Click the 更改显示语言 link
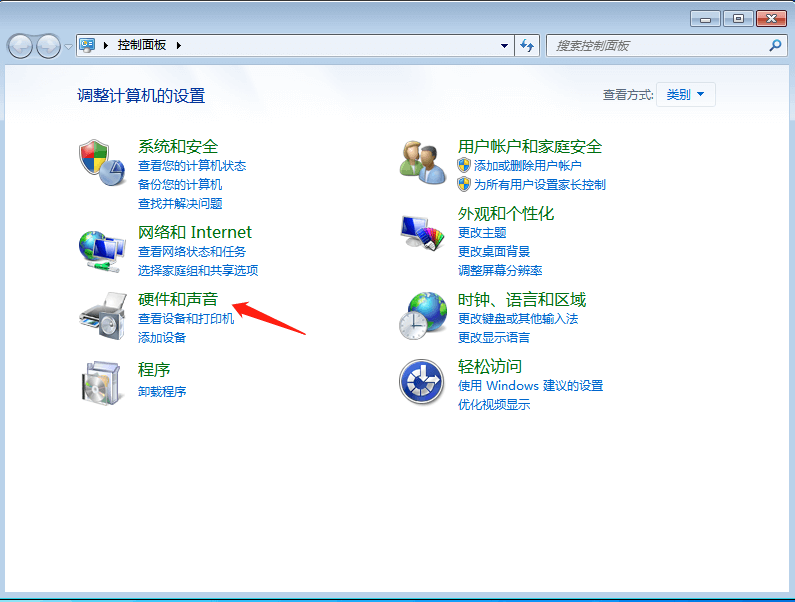Screen dimensions: 795x602 coord(494,337)
